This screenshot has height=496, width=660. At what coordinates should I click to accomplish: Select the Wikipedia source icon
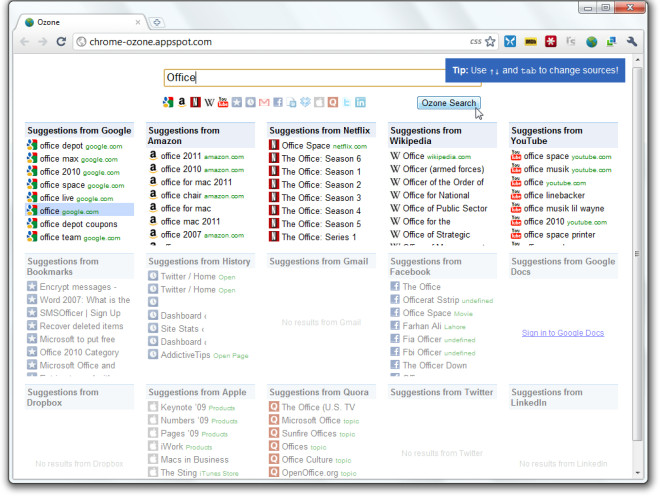(209, 102)
